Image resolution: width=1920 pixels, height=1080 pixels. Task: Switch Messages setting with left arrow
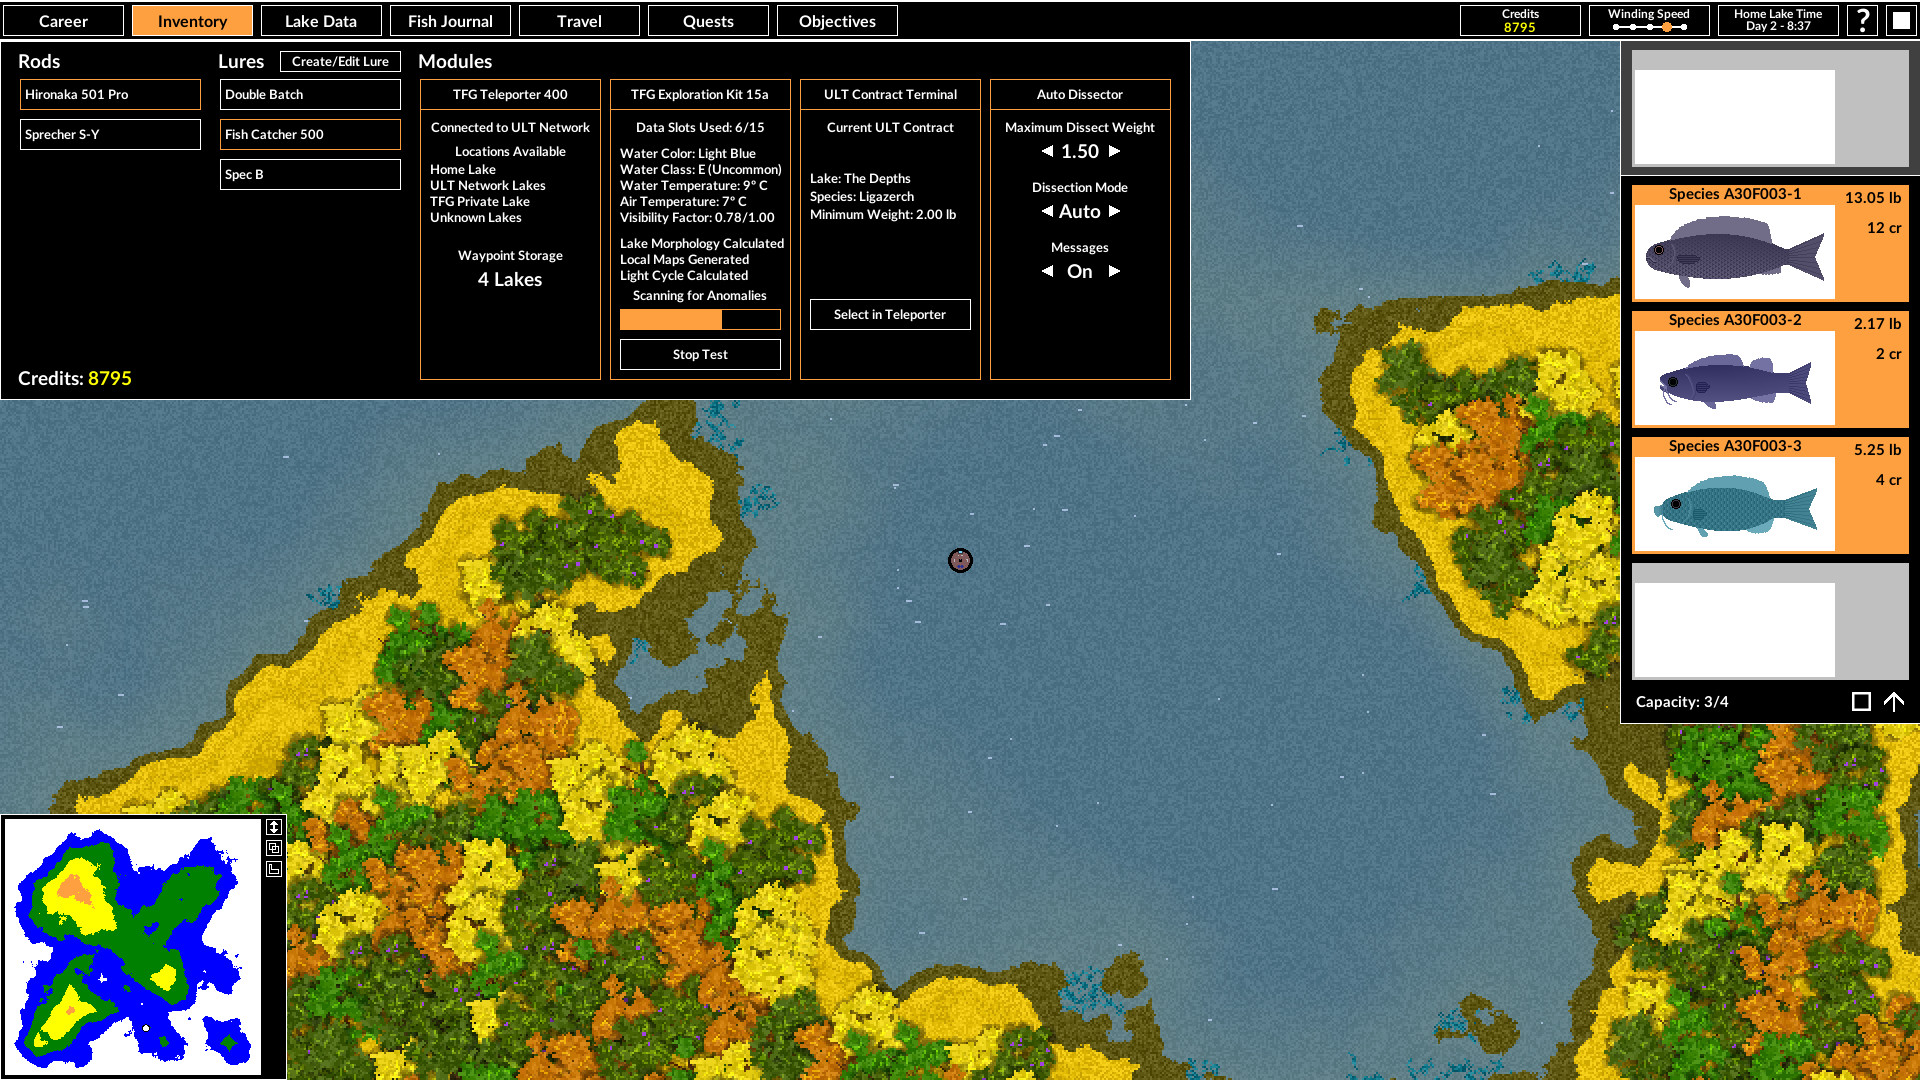pos(1047,271)
